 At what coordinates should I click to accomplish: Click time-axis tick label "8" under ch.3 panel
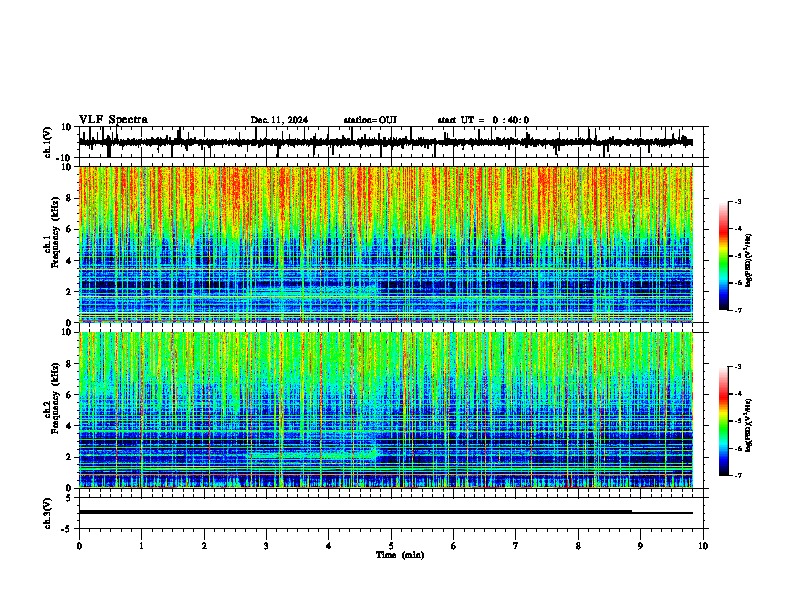click(578, 546)
